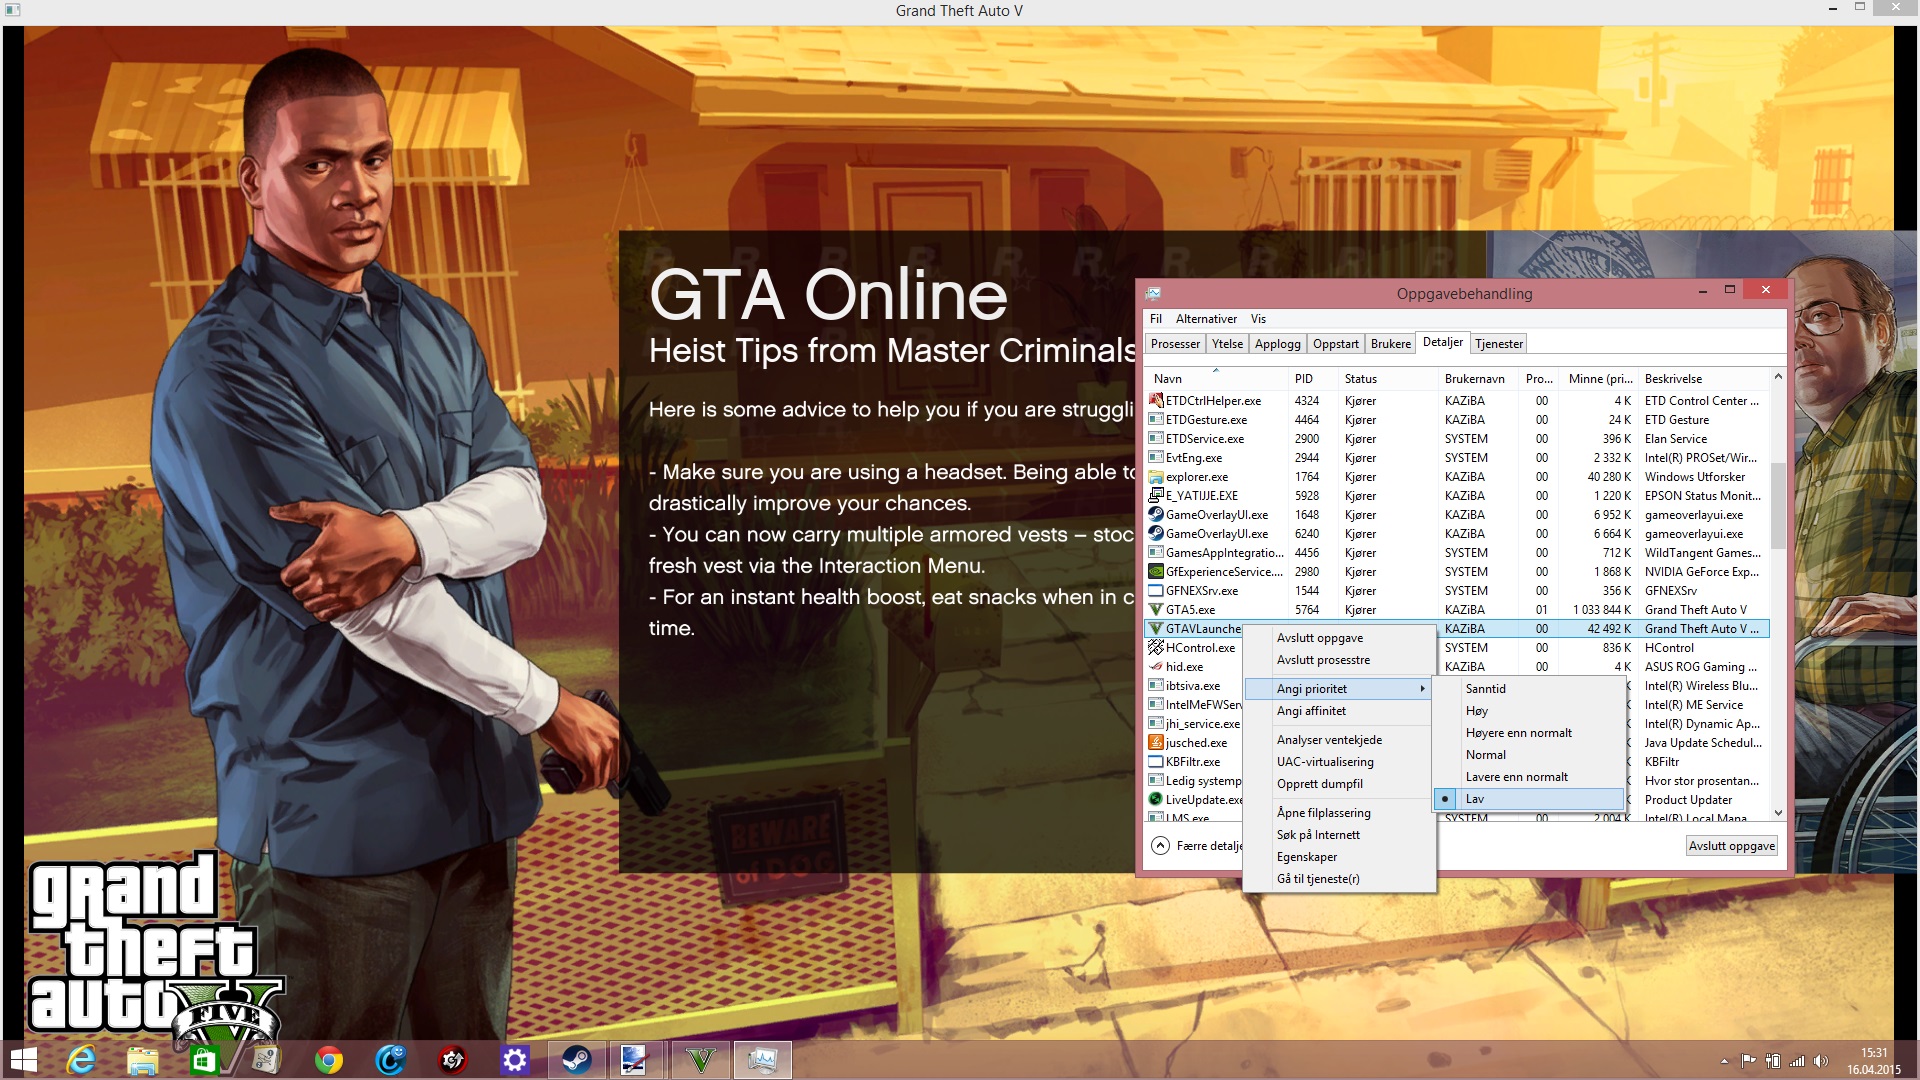
Task: Click the volume icon in system tray
Action: (x=1820, y=1061)
